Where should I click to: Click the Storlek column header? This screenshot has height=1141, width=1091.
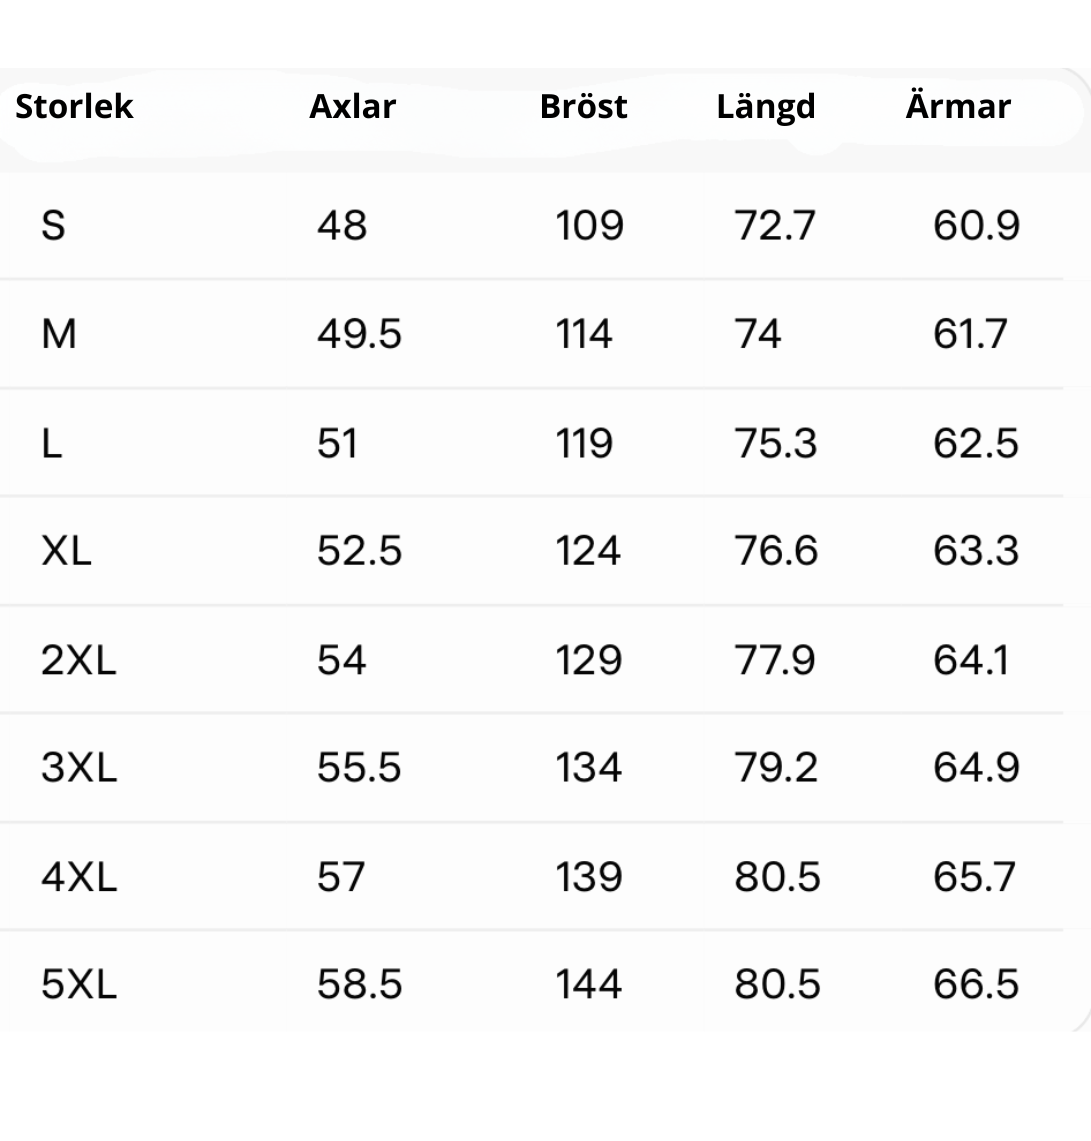click(74, 106)
